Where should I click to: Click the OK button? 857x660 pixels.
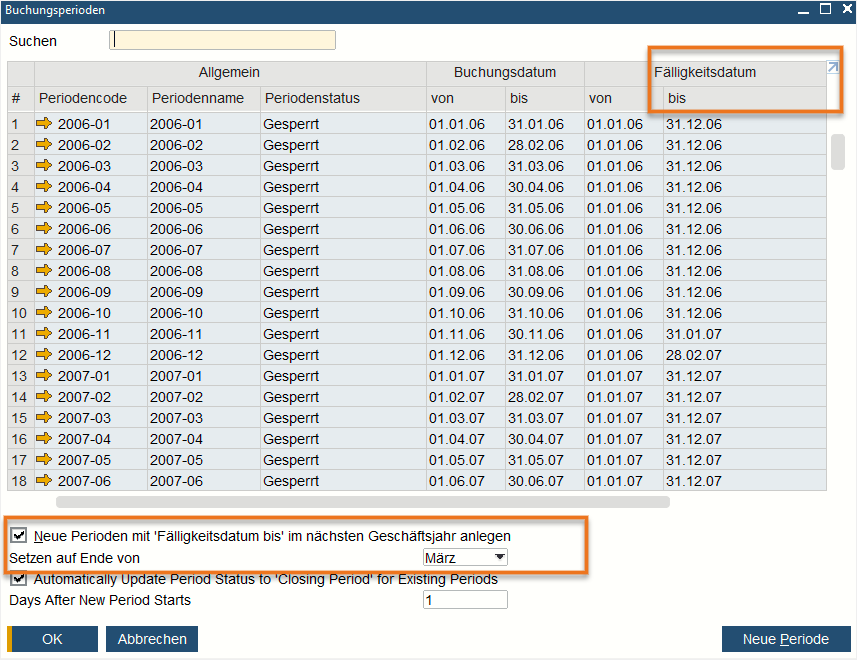(52, 639)
